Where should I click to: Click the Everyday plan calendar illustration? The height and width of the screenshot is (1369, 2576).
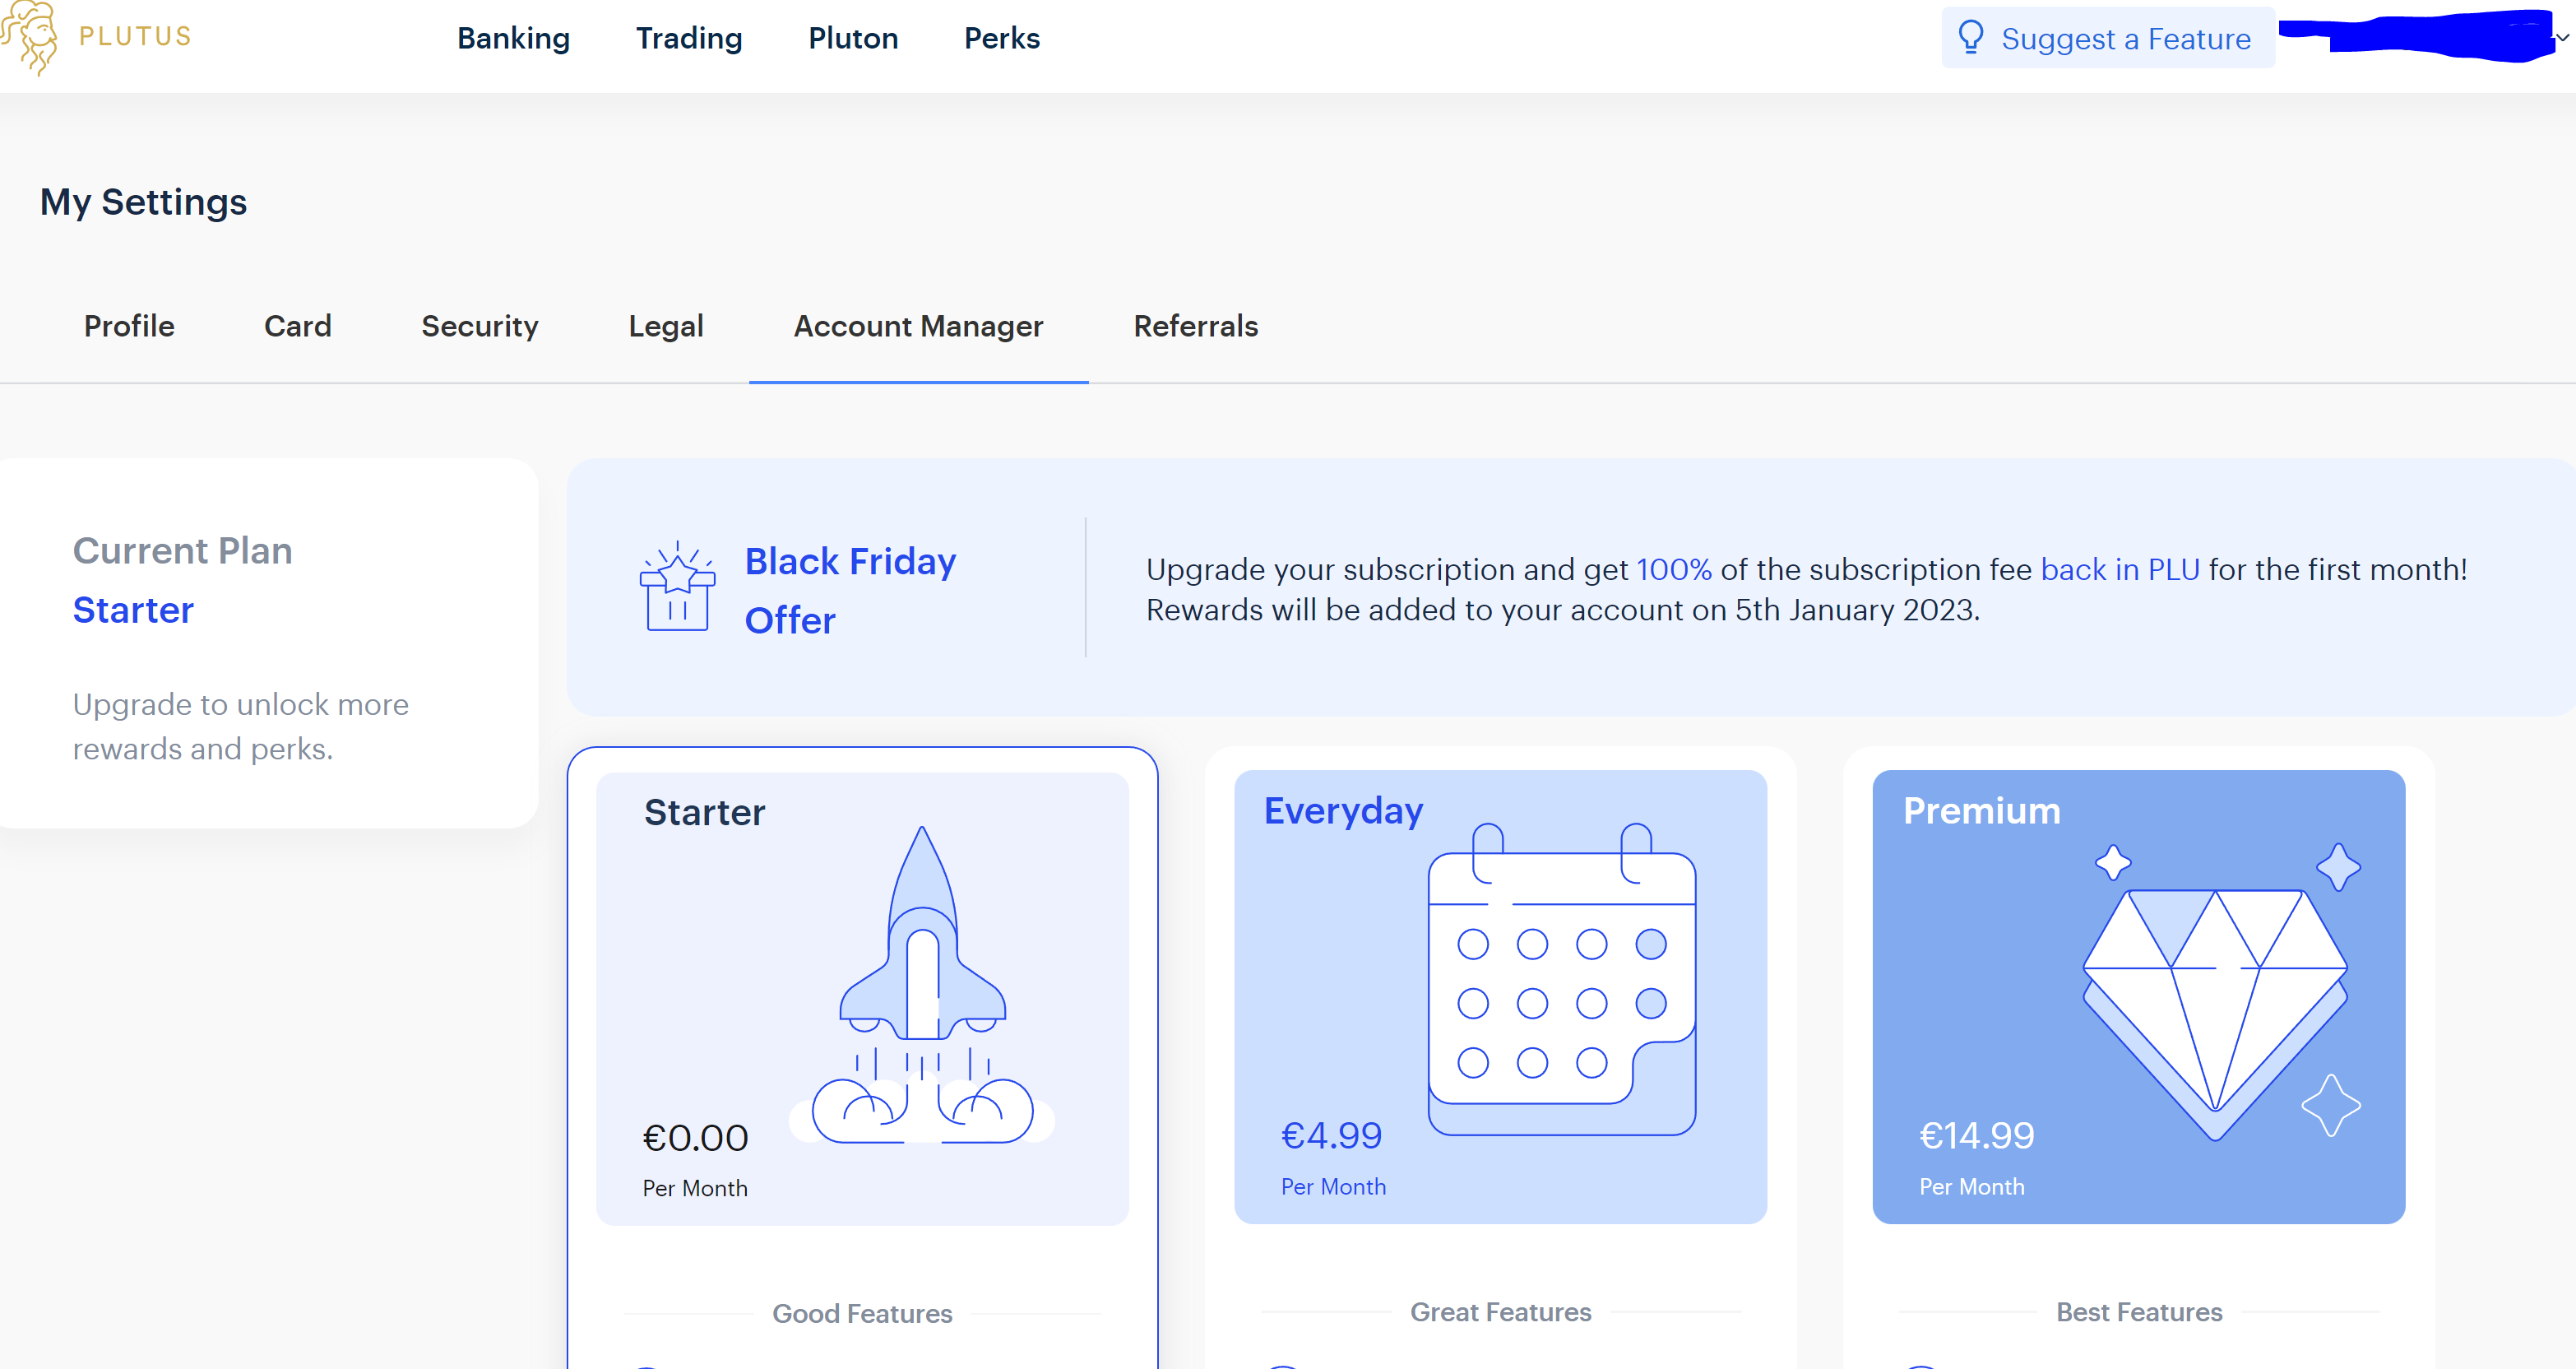(x=1561, y=978)
